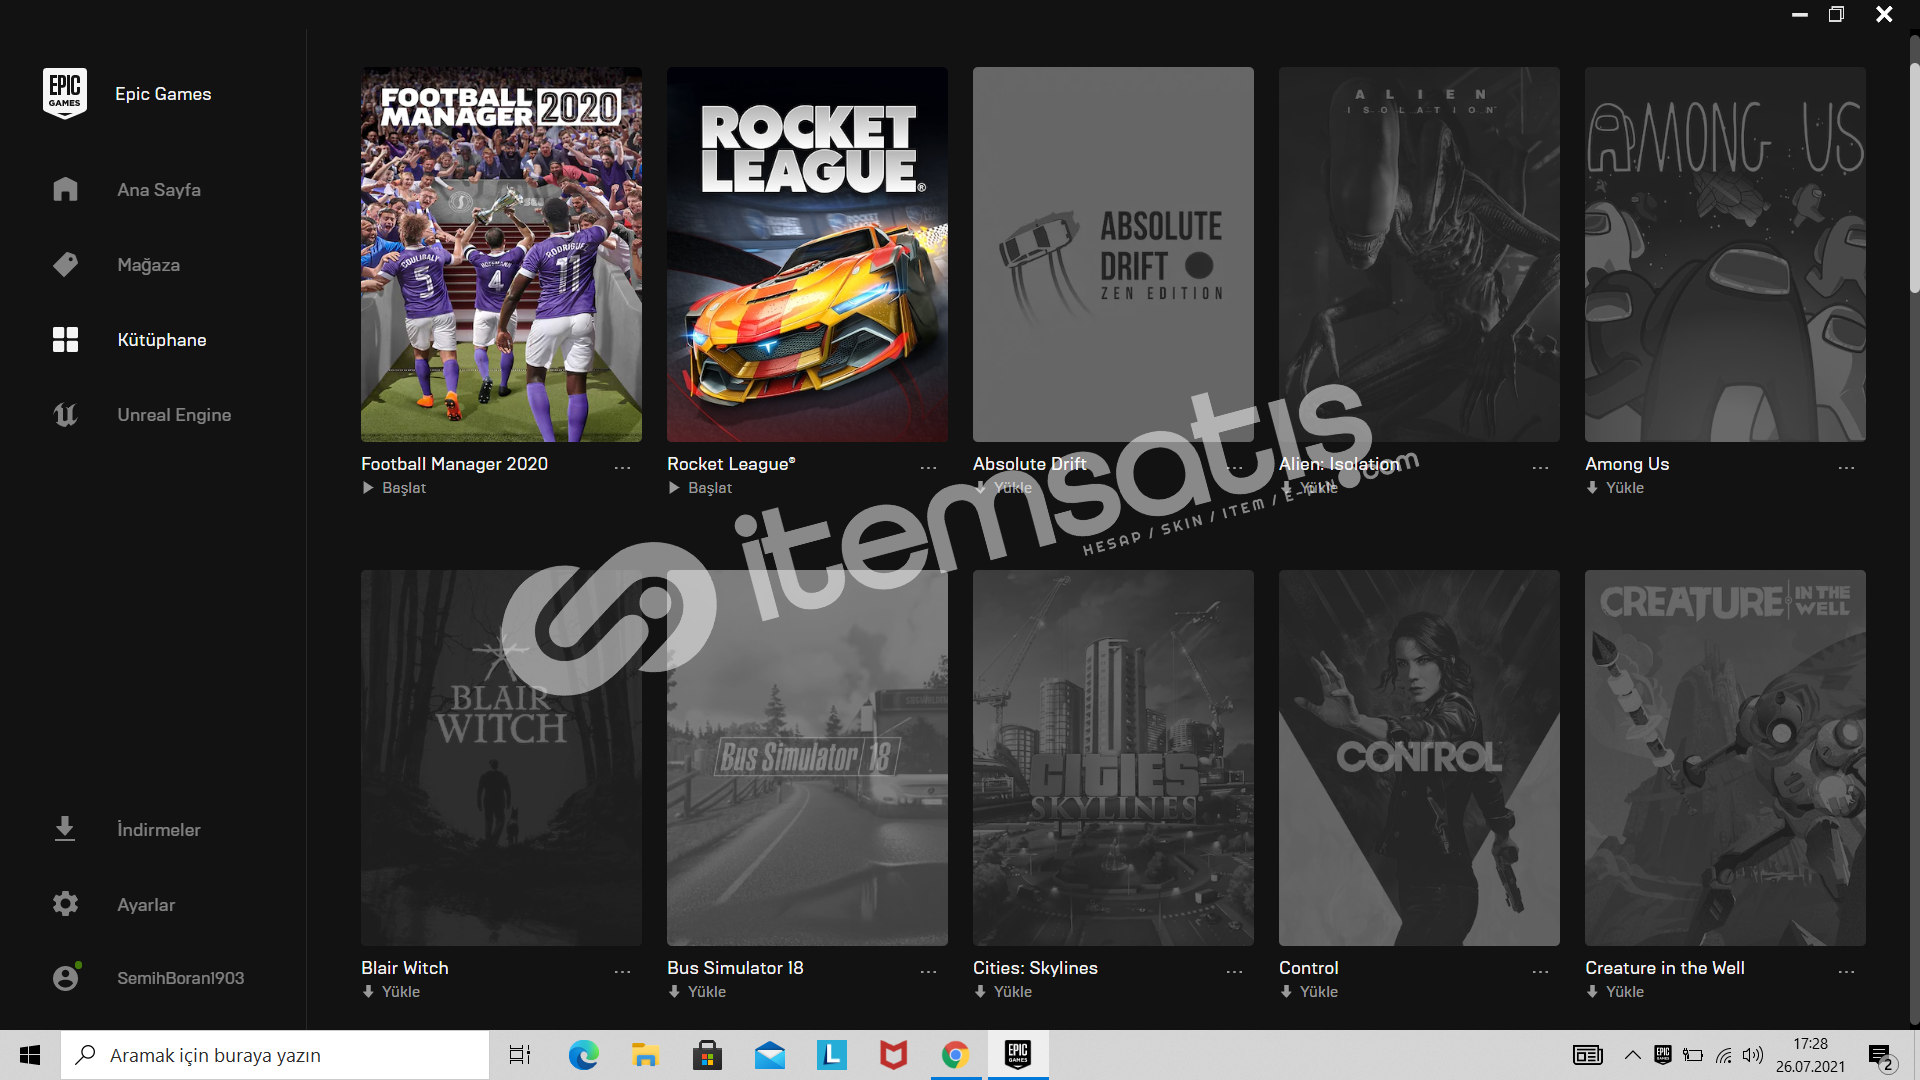Open File Explorer from the taskbar

tap(645, 1055)
